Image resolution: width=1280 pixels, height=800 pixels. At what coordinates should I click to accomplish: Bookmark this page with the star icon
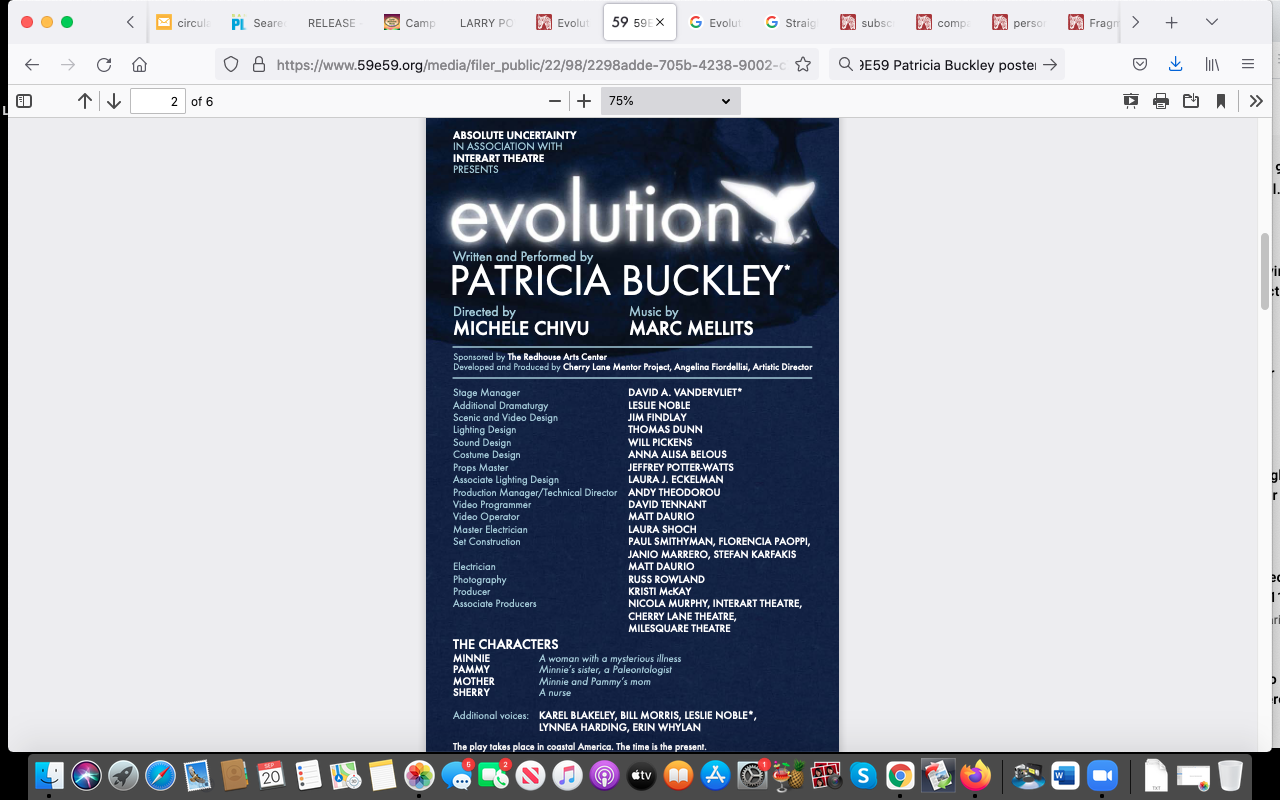802,64
